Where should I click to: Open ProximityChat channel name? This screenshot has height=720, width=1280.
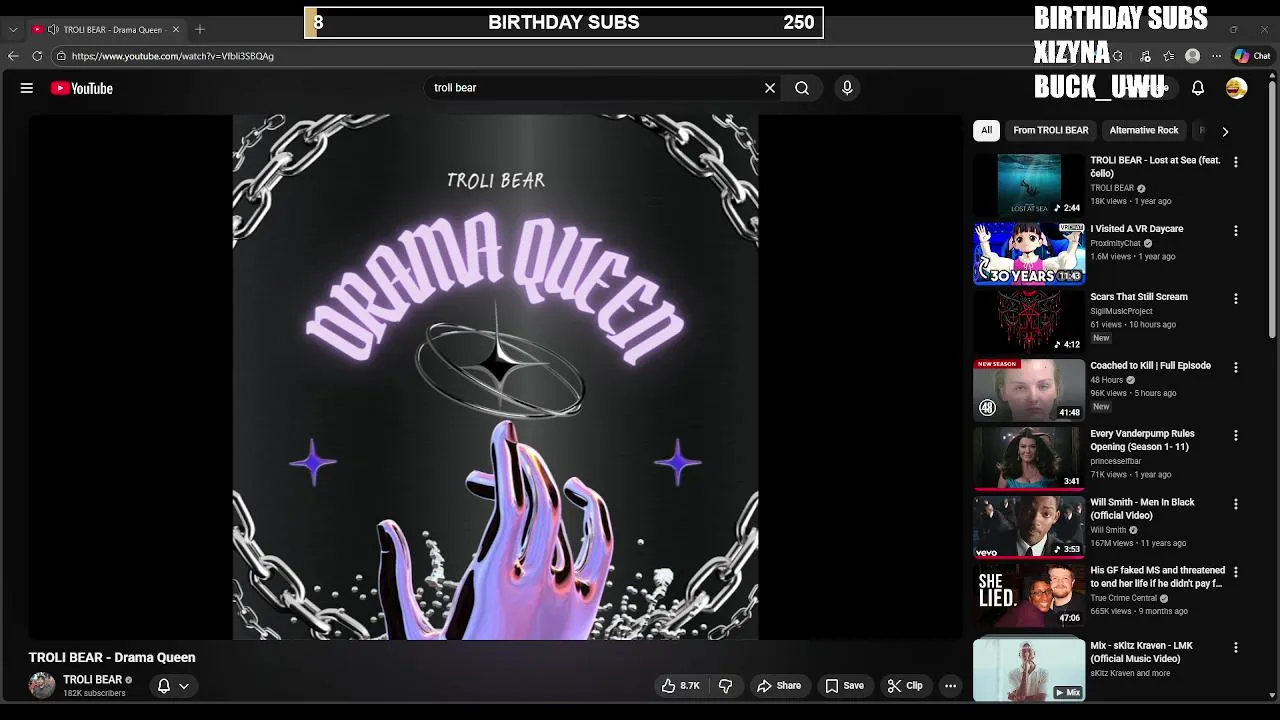pyautogui.click(x=1115, y=243)
